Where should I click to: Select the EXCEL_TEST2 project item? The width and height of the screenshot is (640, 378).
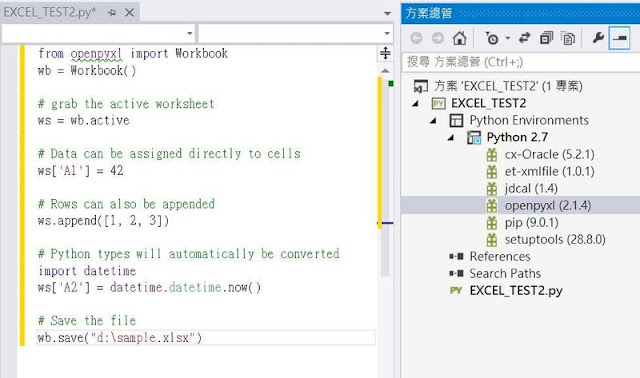coord(489,103)
